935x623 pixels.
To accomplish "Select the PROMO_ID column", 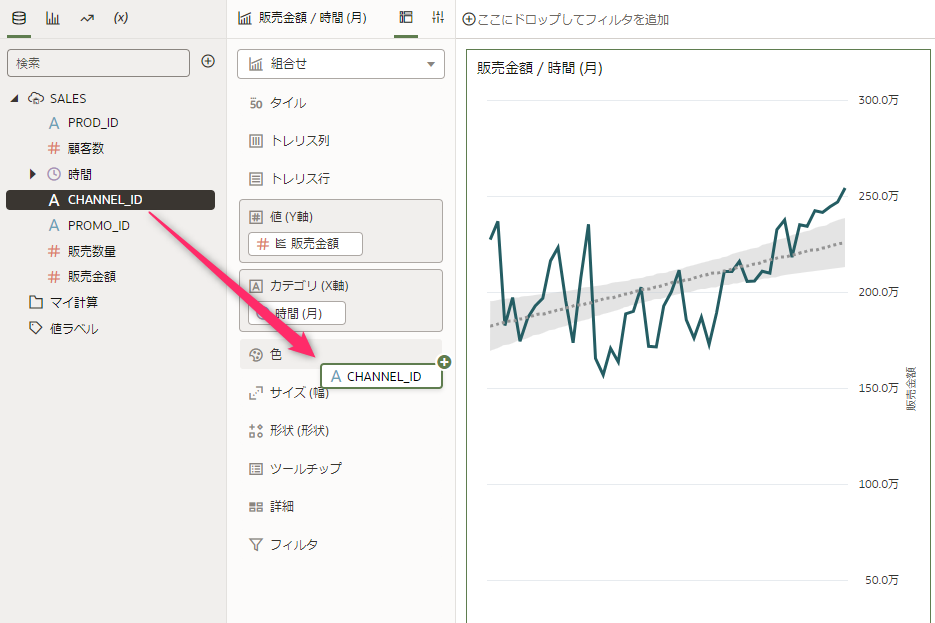I will pyautogui.click(x=98, y=226).
